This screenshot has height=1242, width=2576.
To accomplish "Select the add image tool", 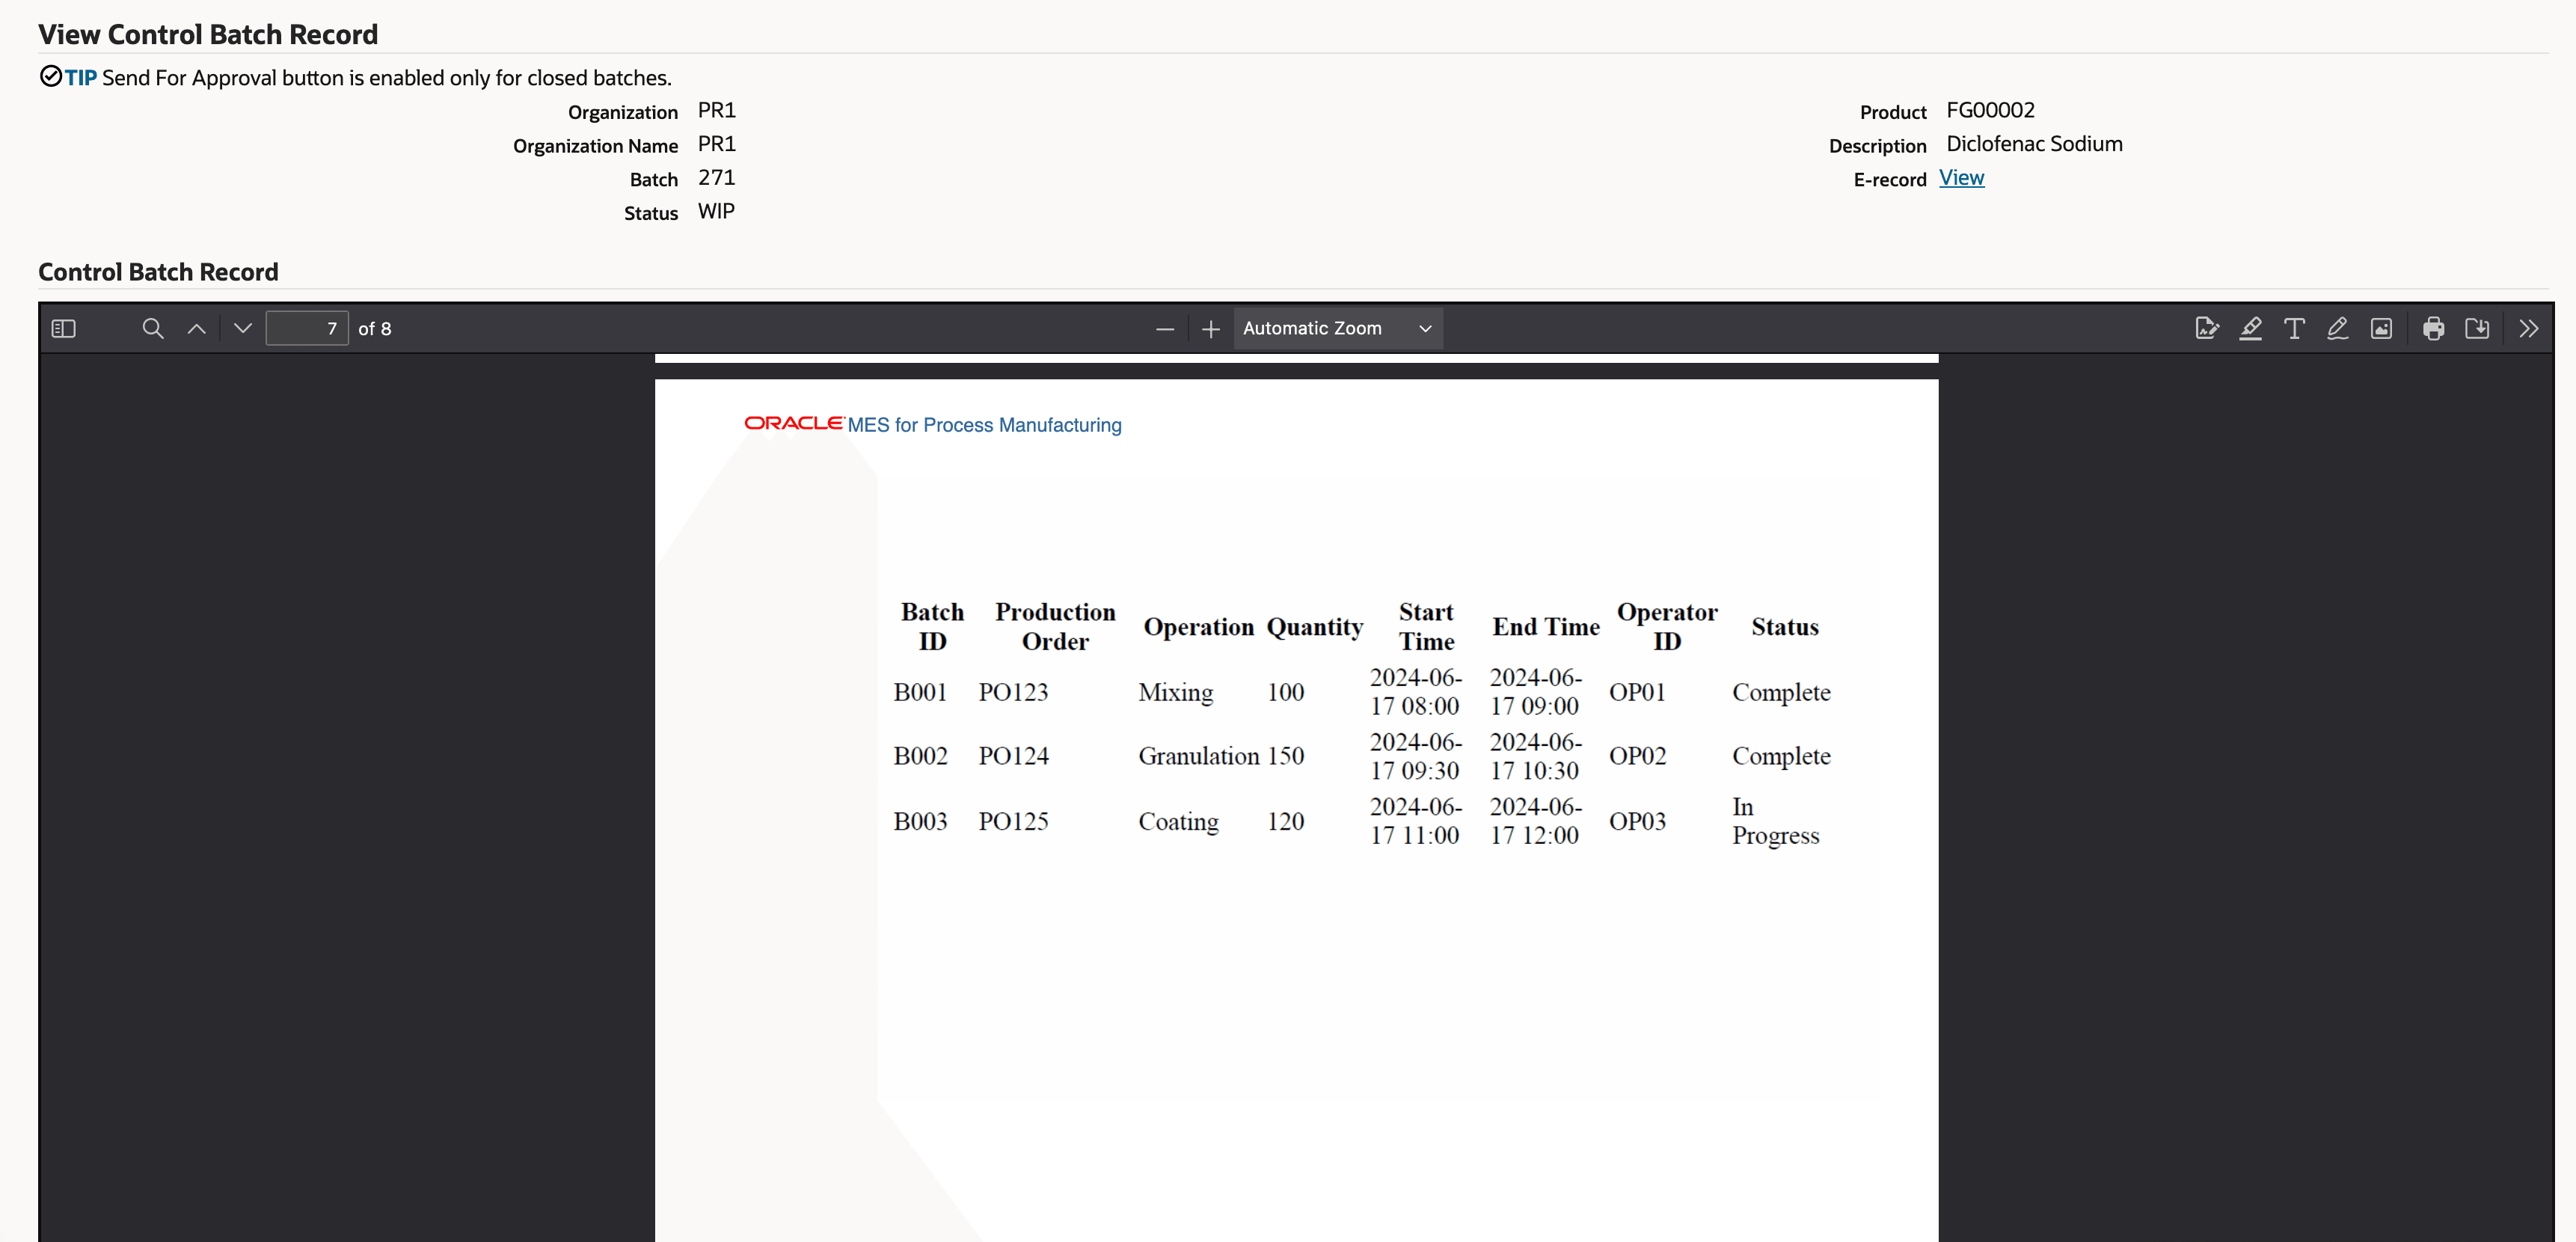I will click(x=2381, y=328).
